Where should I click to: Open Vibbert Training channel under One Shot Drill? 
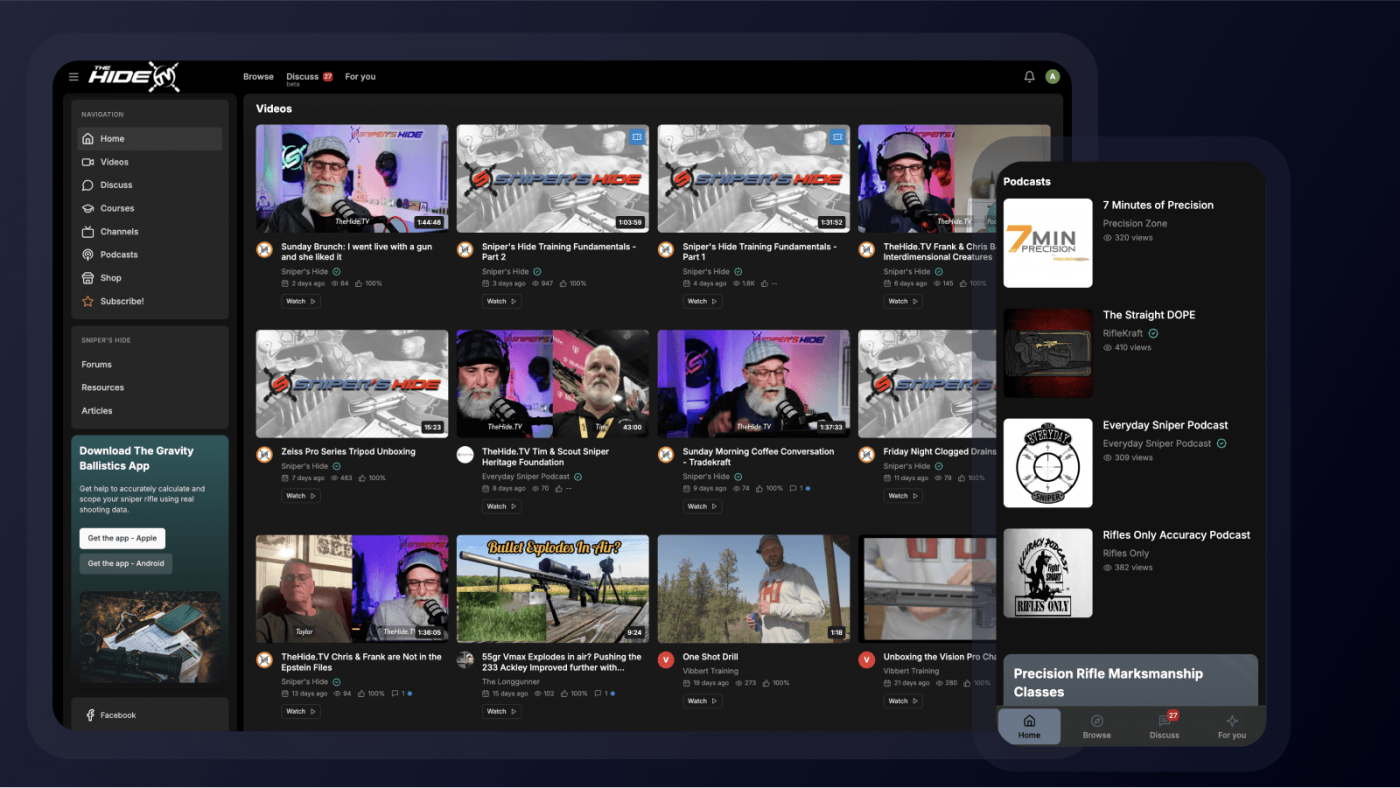711,671
